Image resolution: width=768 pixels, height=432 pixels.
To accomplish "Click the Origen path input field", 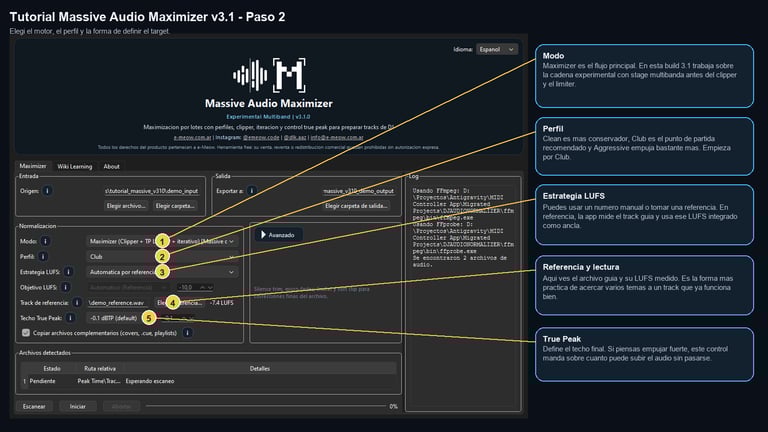I will click(x=151, y=191).
